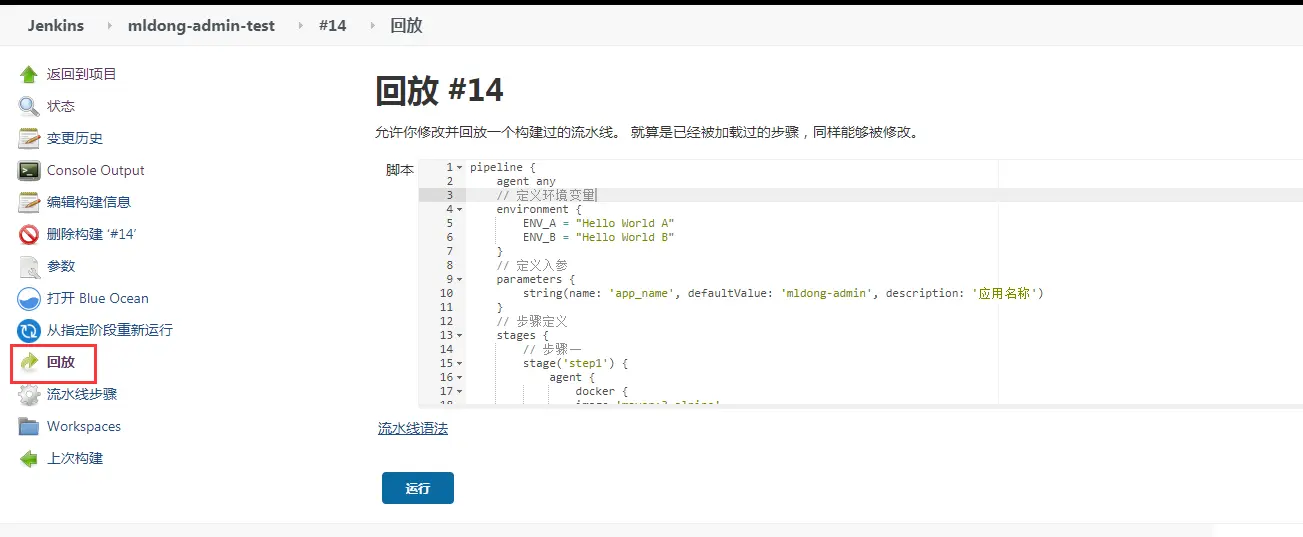
Task: Click the Jenkins breadcrumb
Action: click(56, 25)
